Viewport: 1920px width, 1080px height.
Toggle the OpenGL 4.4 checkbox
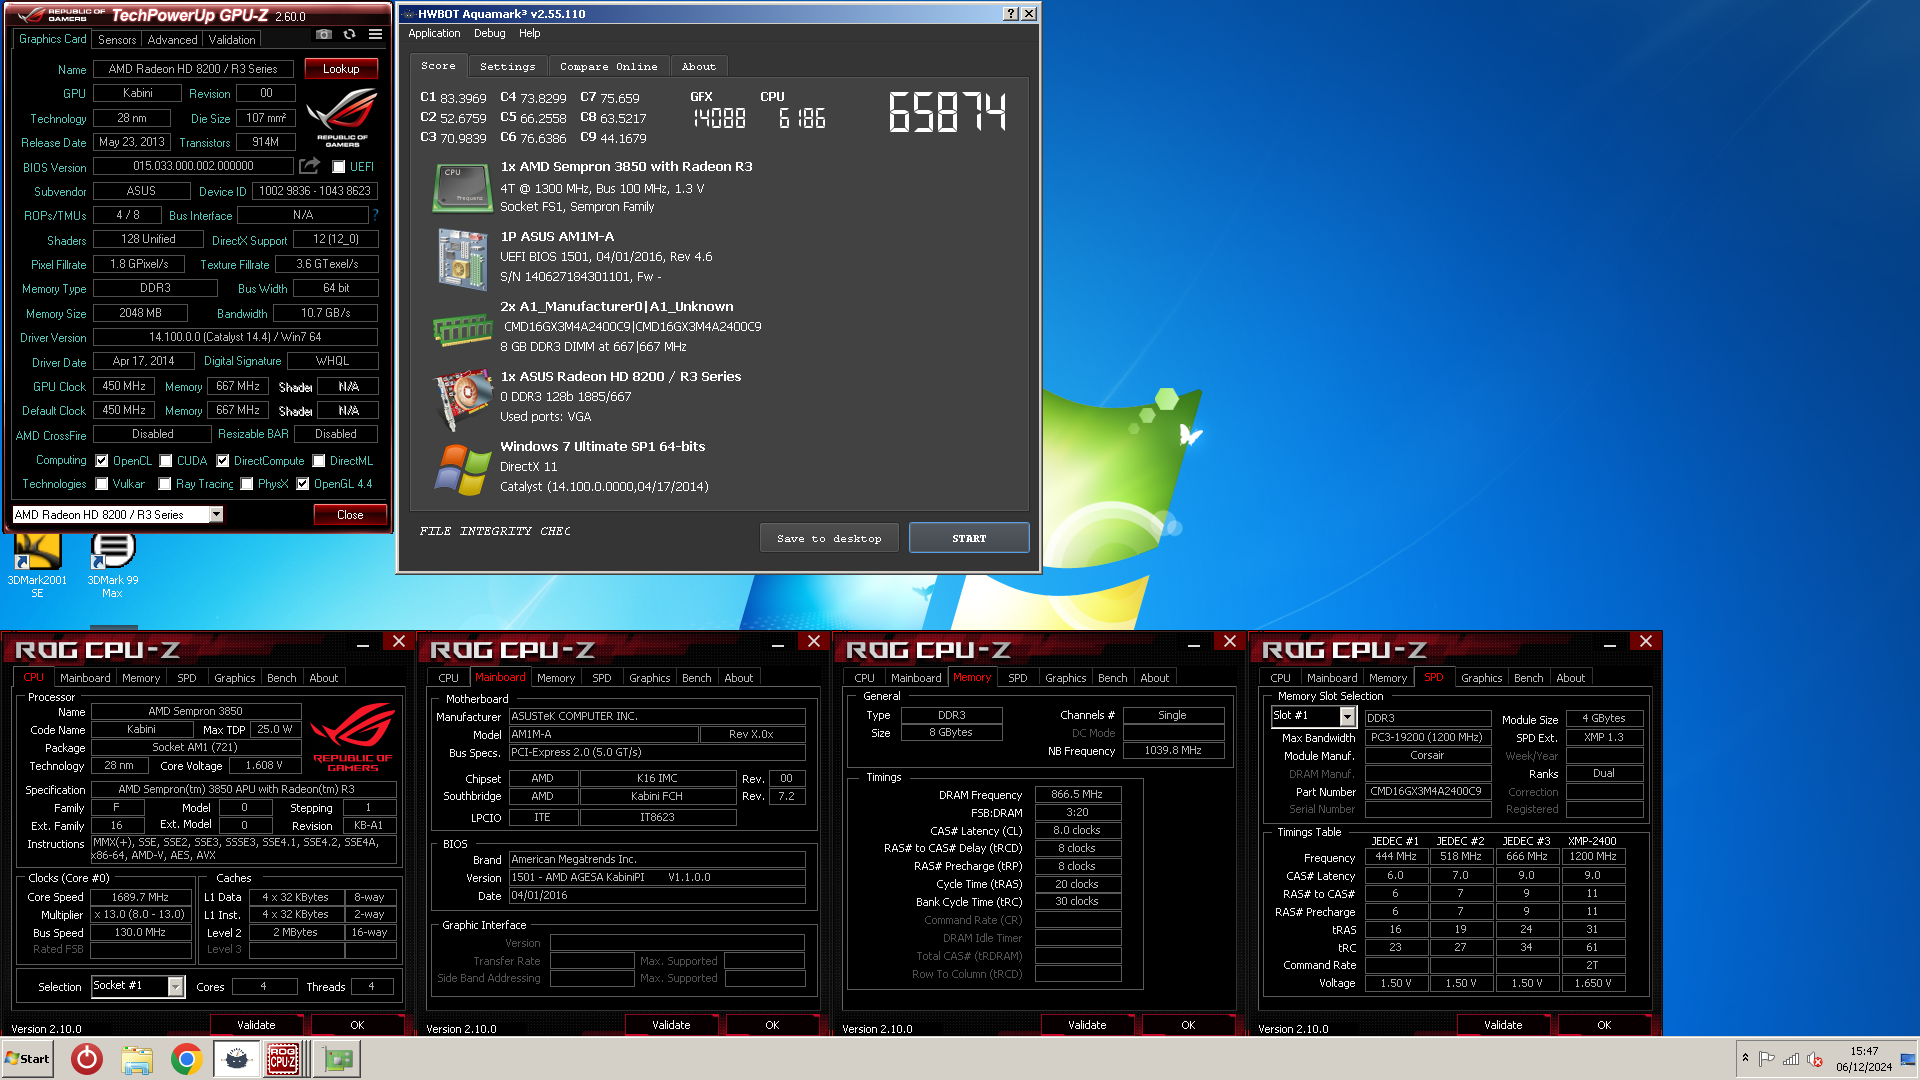(303, 484)
